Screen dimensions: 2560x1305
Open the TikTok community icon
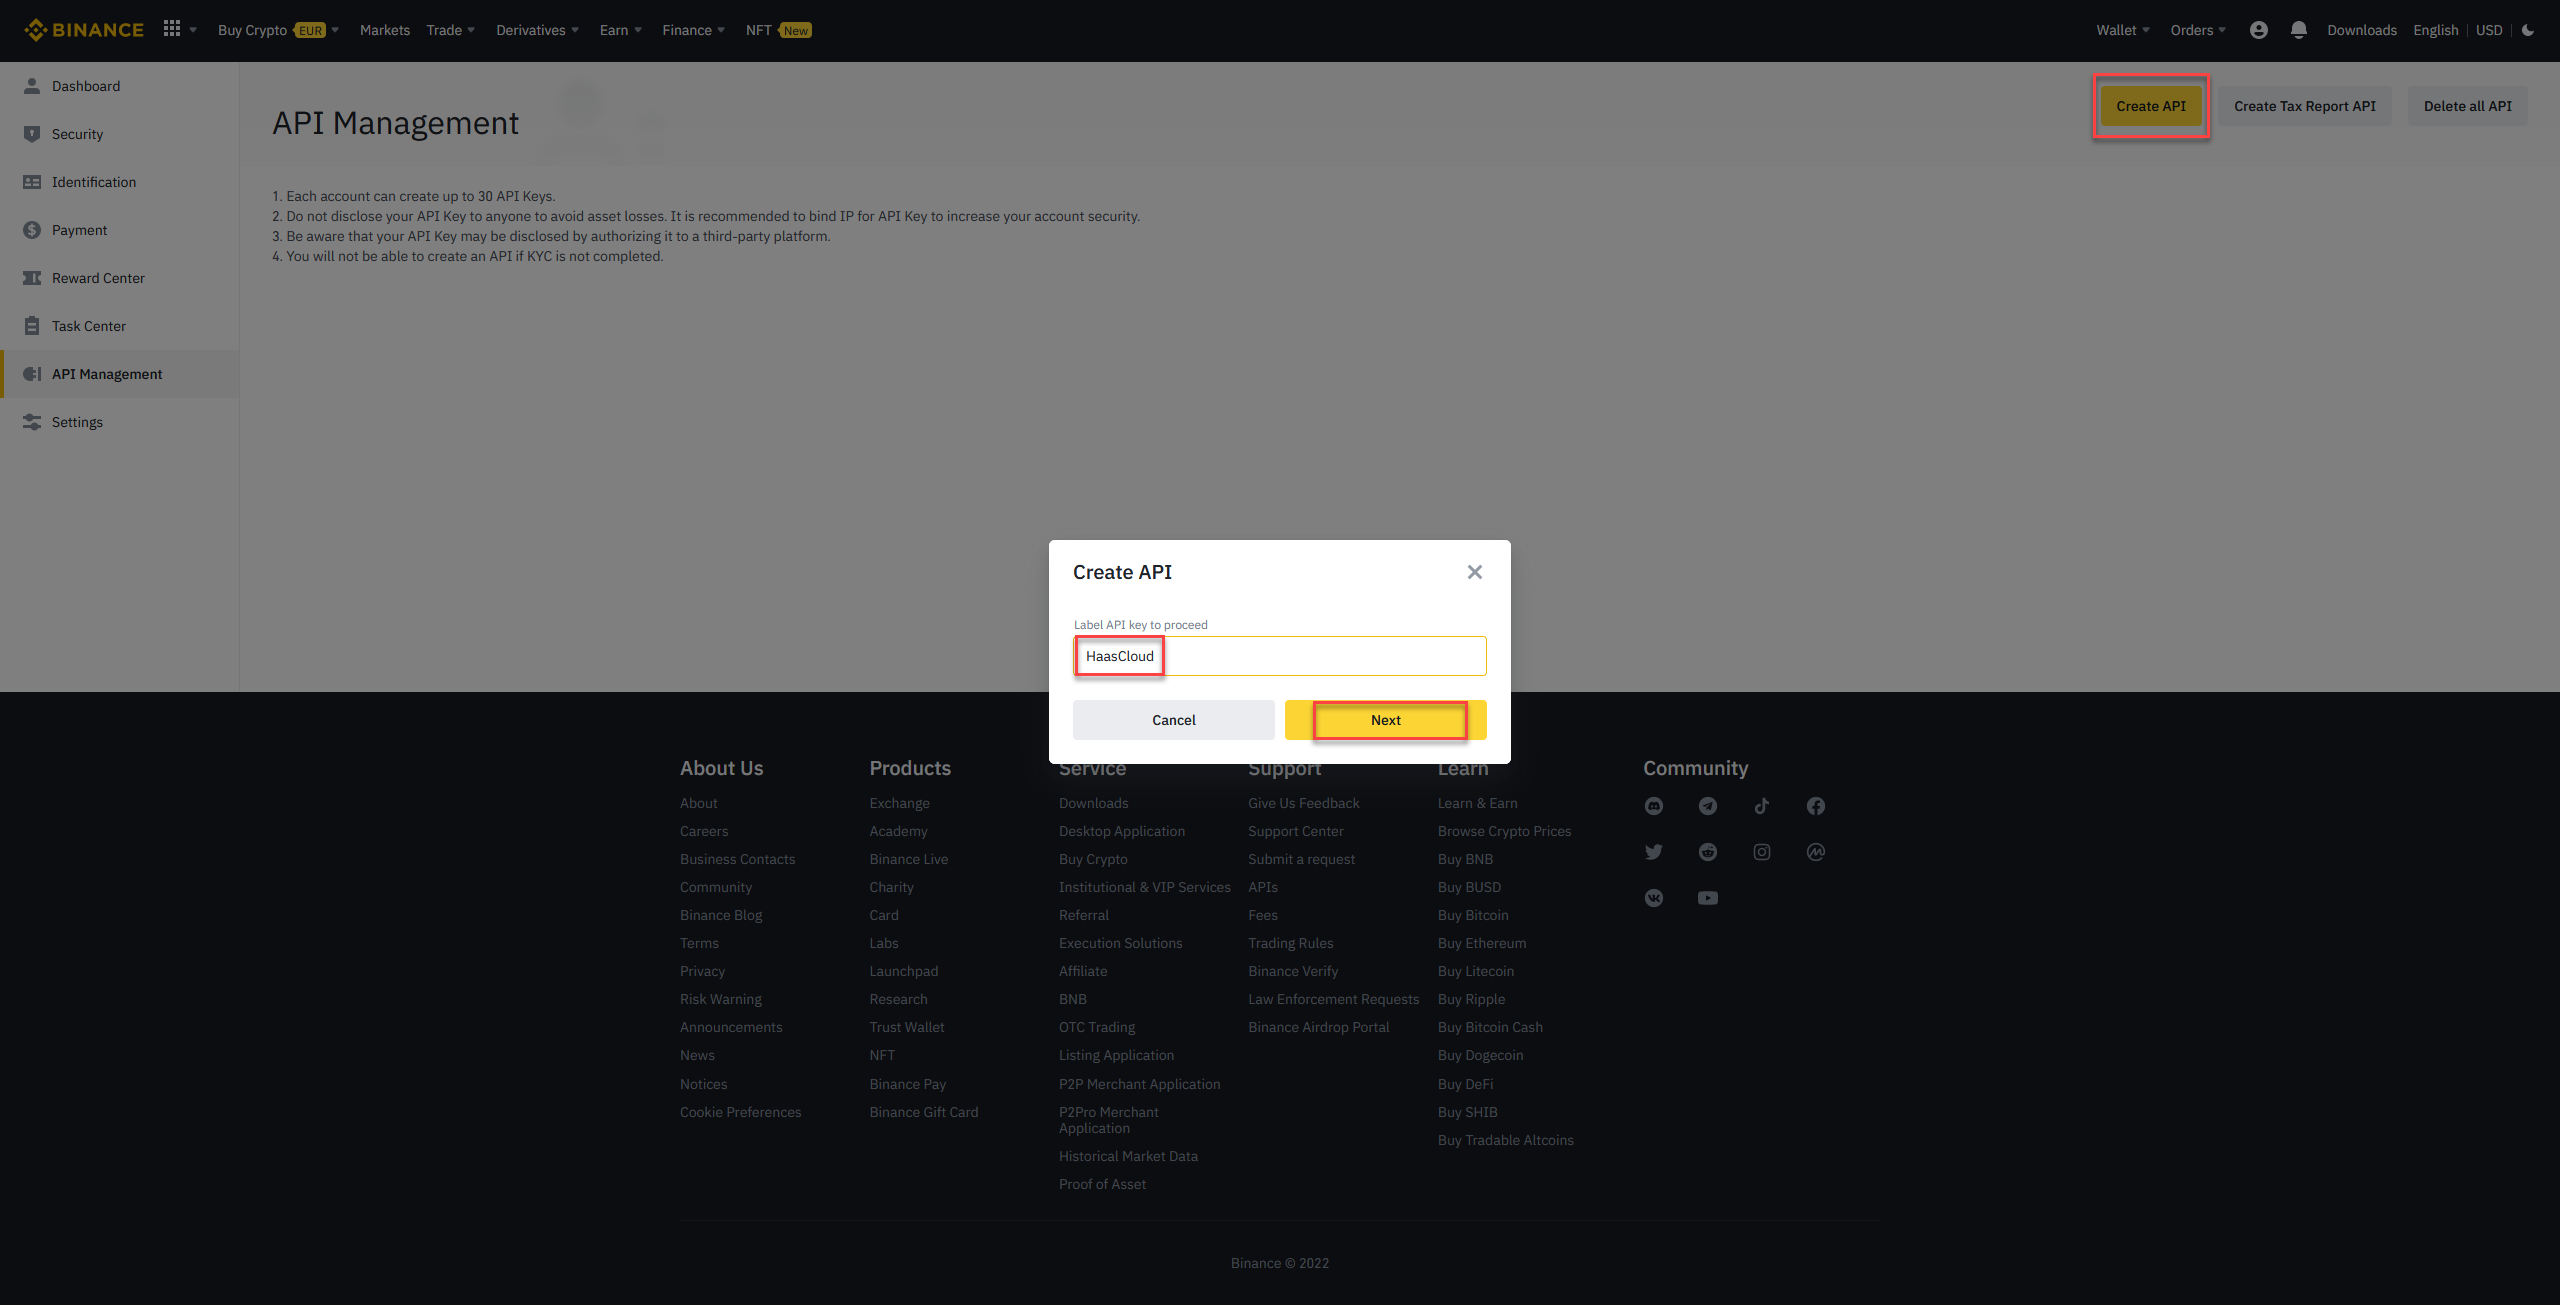click(1761, 806)
